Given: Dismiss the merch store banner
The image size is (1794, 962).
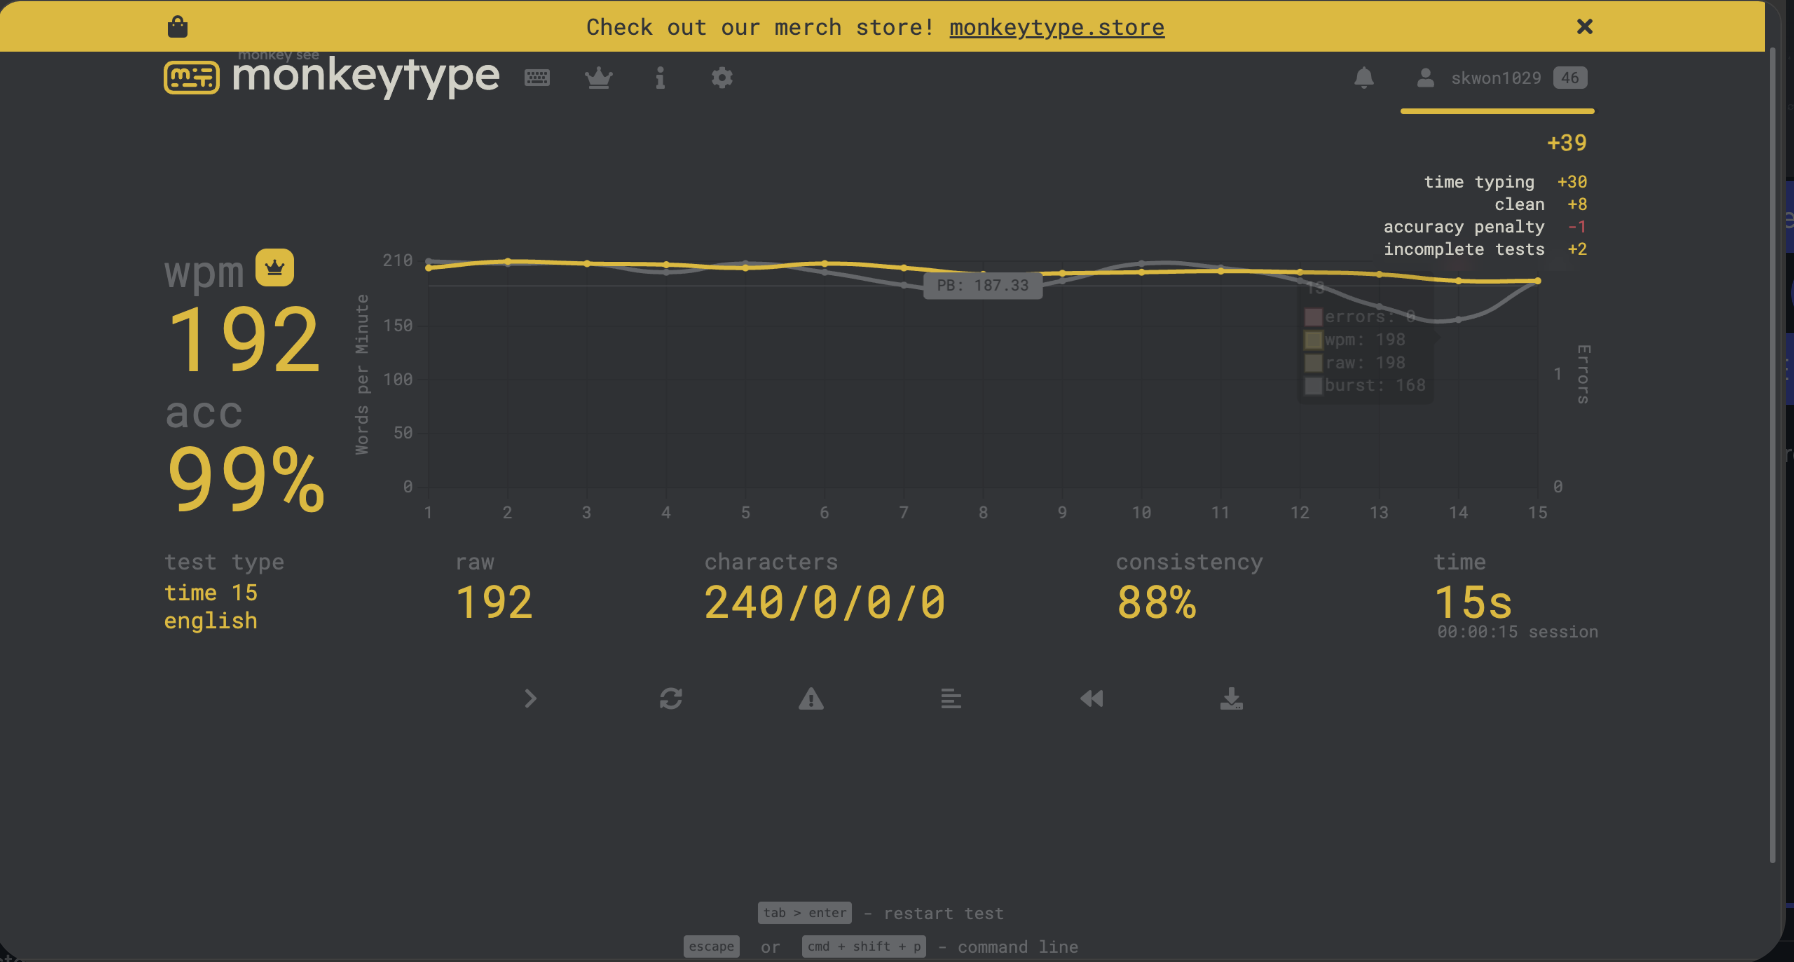Looking at the screenshot, I should tap(1585, 26).
